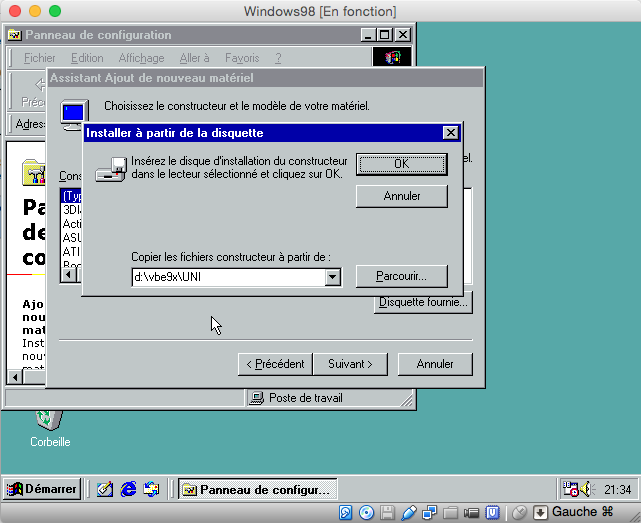This screenshot has width=641, height=523.
Task: Click VirtualBox shared folders status icon
Action: pyautogui.click(x=450, y=512)
